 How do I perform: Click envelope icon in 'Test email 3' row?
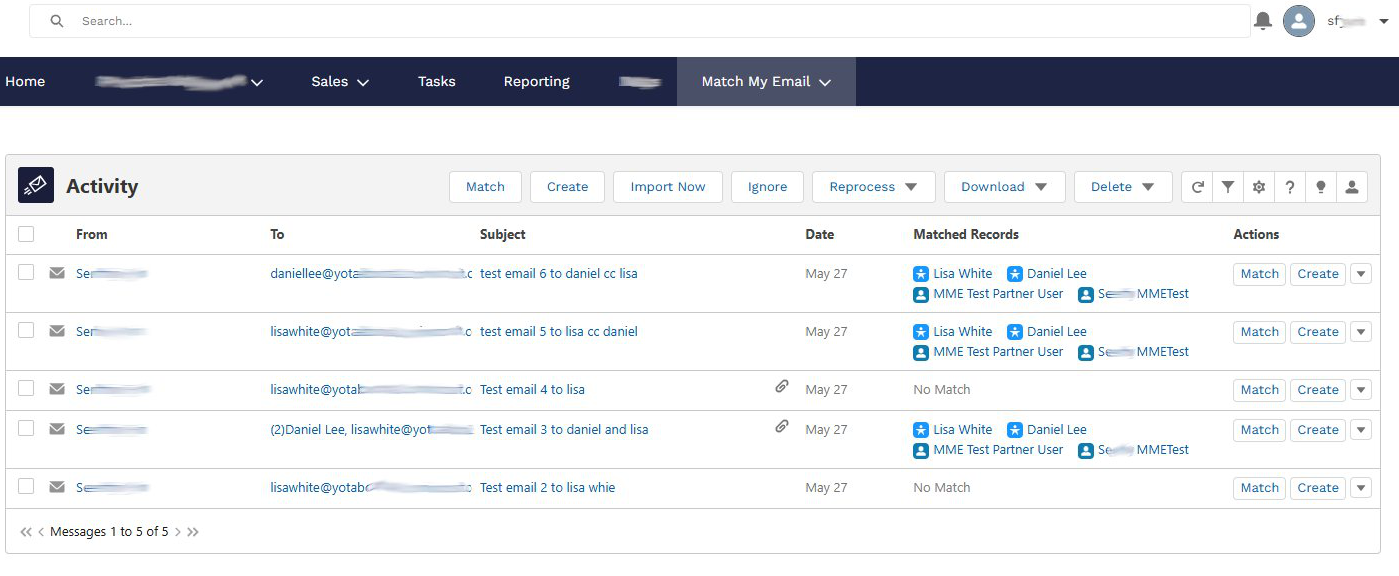coord(57,429)
